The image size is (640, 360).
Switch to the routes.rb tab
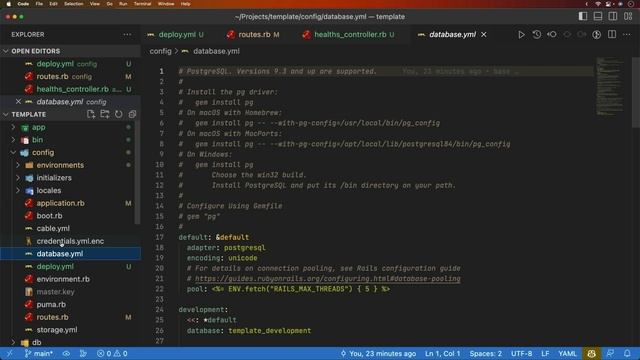point(253,35)
